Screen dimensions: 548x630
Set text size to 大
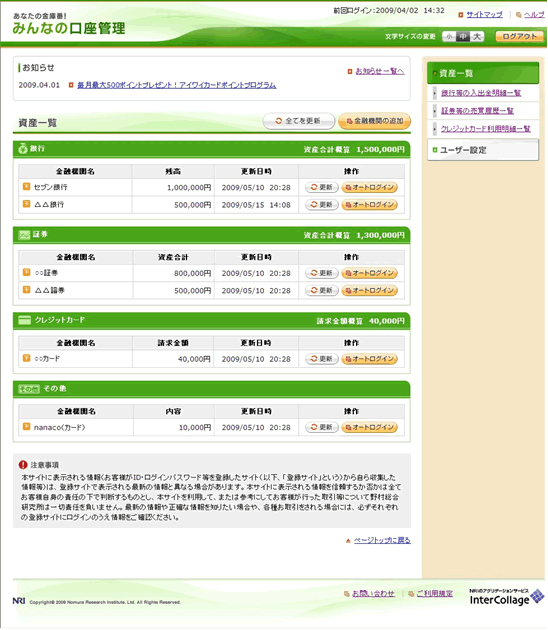476,37
